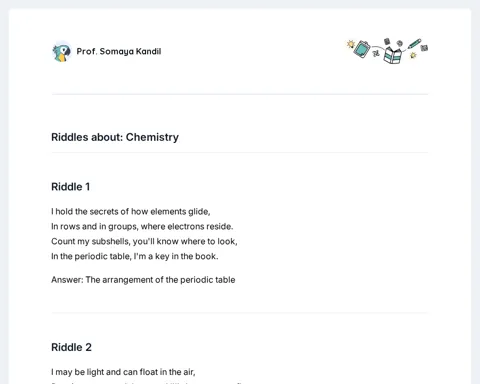Image resolution: width=480 pixels, height=384 pixels.
Task: Click the line 'I hold the secrets of how elements glide'
Action: coord(131,212)
